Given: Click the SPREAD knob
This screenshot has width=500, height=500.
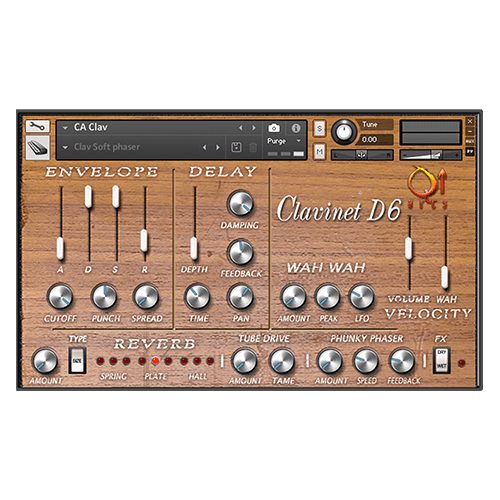Looking at the screenshot, I should point(146,297).
